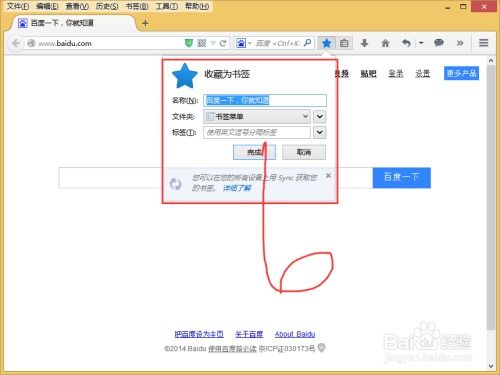Open the bookmarks list icon beside the star
The height and width of the screenshot is (375, 500).
[x=344, y=43]
